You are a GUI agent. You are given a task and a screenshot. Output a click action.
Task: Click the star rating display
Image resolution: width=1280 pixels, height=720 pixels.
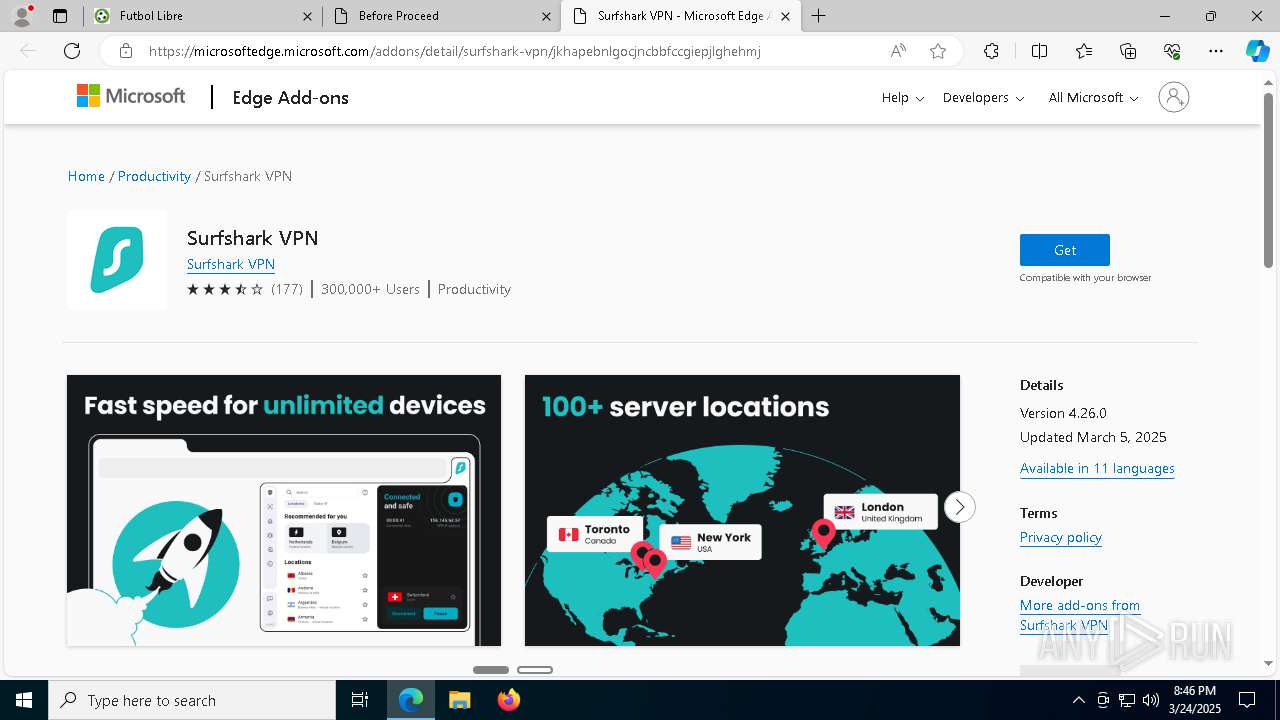[225, 289]
